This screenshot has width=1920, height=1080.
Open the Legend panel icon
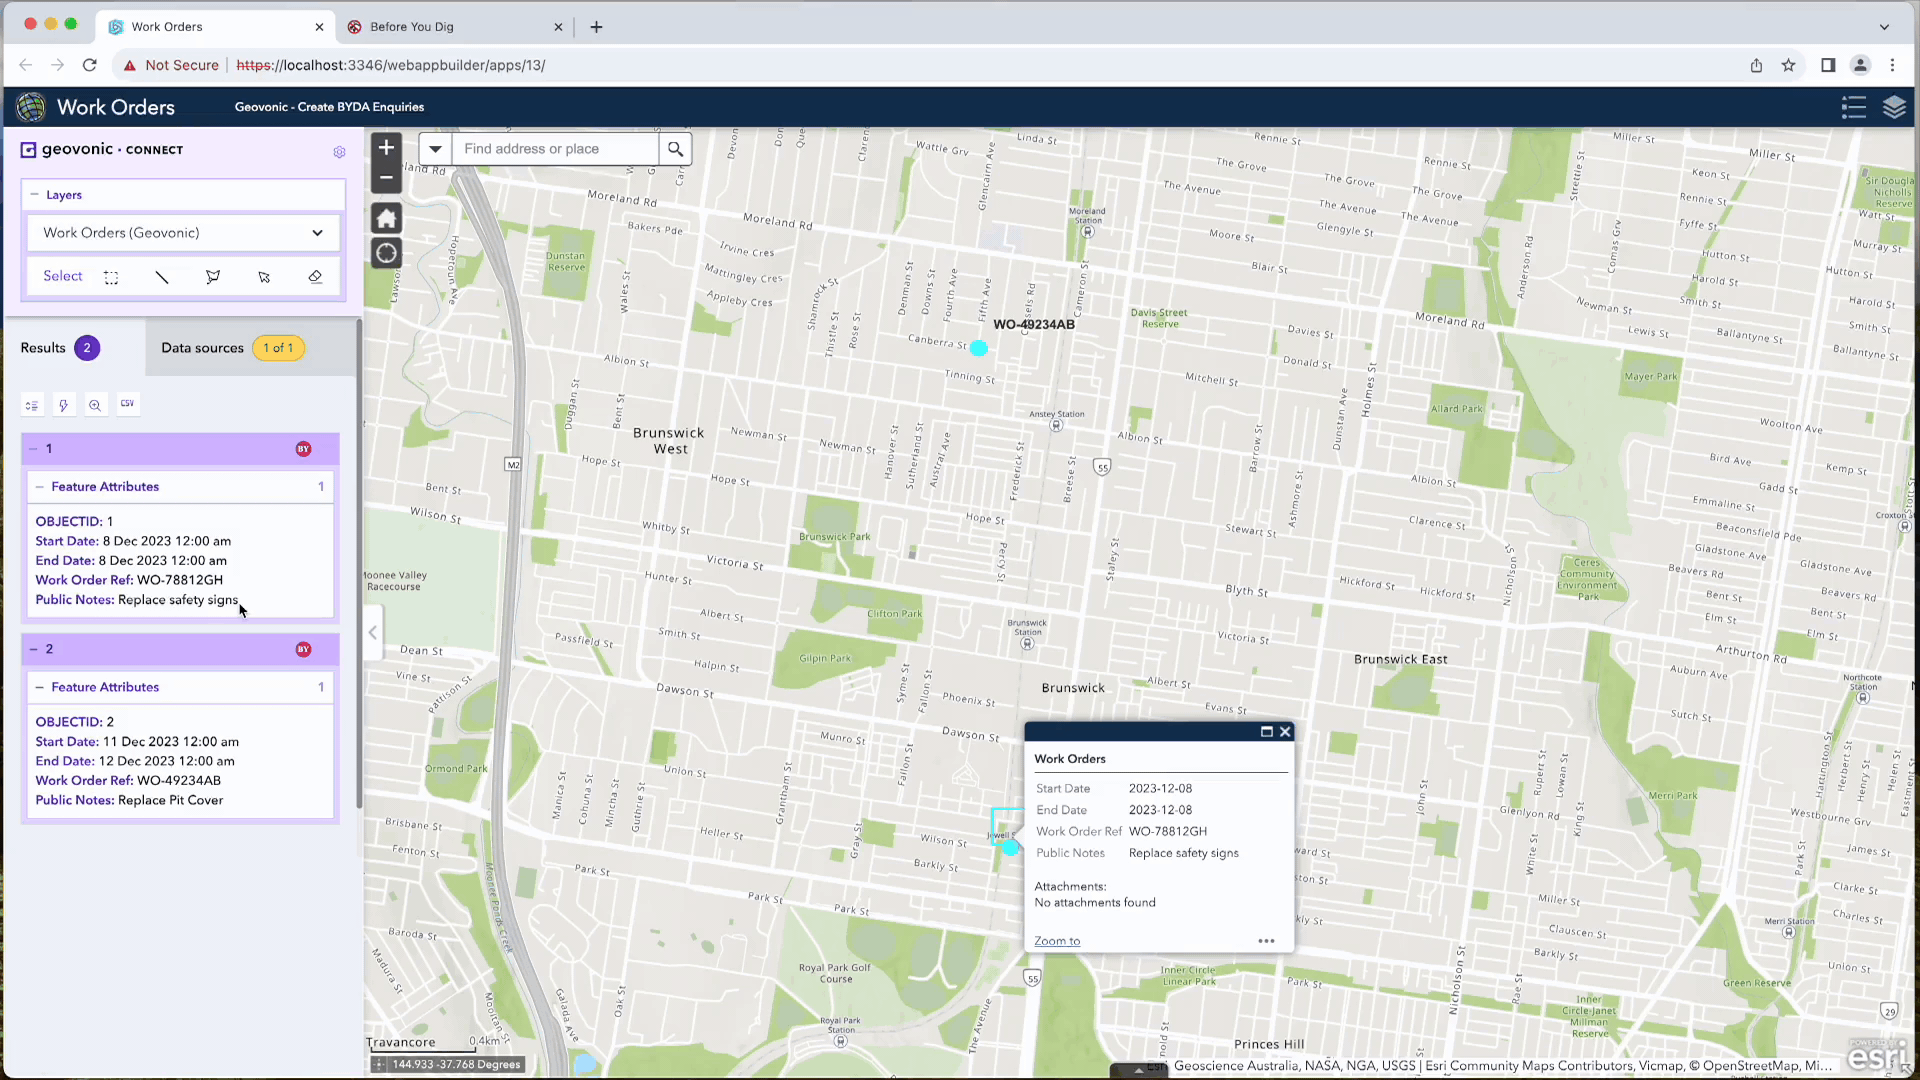click(1853, 107)
